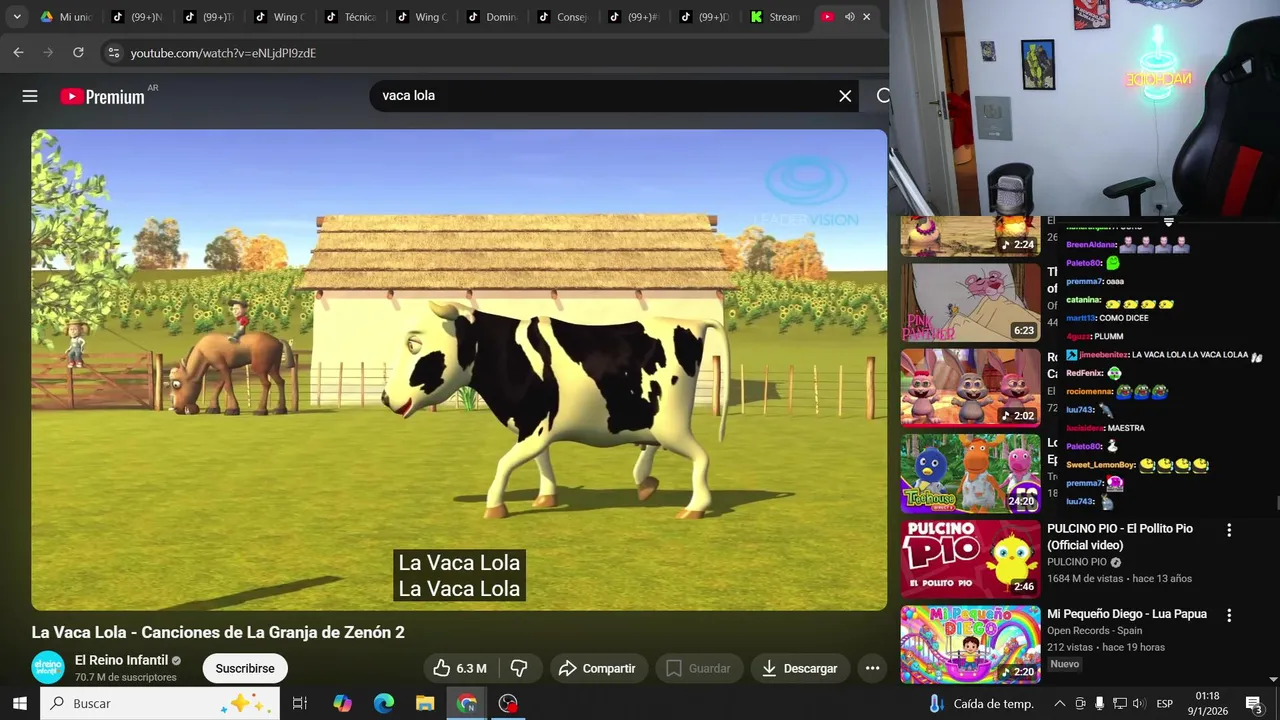Image resolution: width=1280 pixels, height=720 pixels.
Task: Reload the YouTube page
Action: pyautogui.click(x=78, y=53)
